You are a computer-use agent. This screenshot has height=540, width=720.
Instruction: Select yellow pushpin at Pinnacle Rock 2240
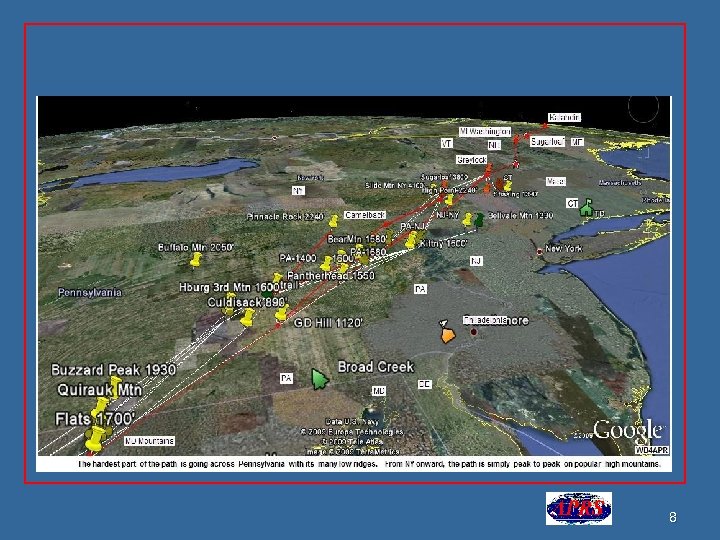pyautogui.click(x=333, y=221)
